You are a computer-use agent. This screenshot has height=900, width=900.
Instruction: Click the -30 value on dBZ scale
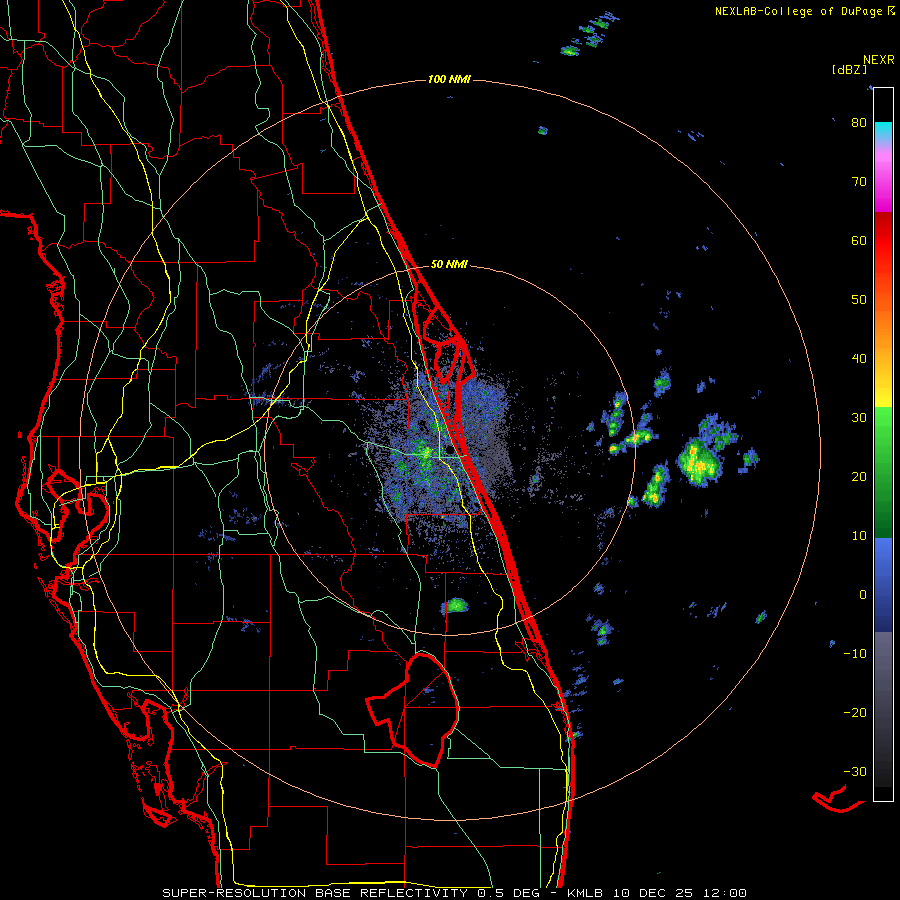855,772
